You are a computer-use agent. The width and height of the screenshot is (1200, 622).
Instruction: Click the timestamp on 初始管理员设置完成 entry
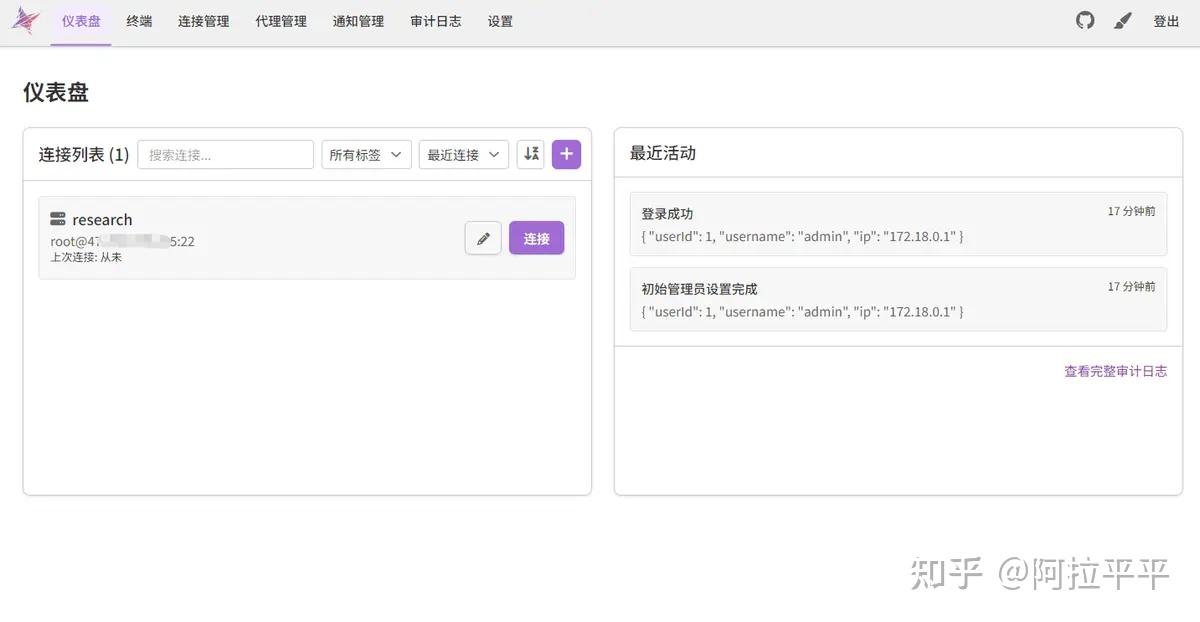[1131, 286]
